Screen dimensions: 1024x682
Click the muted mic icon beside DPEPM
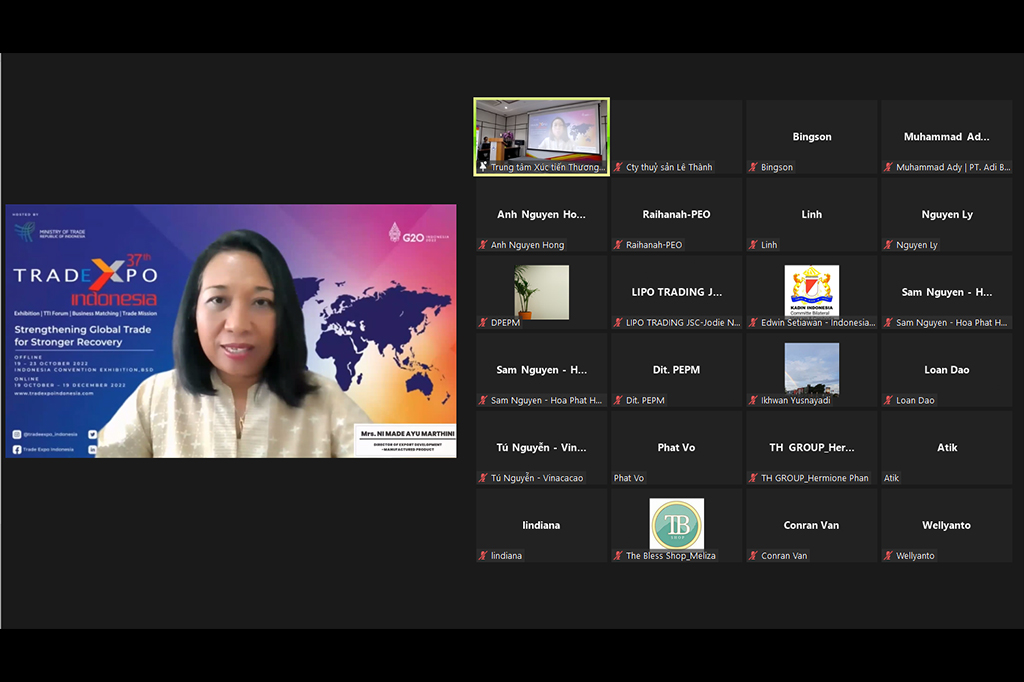pyautogui.click(x=483, y=323)
